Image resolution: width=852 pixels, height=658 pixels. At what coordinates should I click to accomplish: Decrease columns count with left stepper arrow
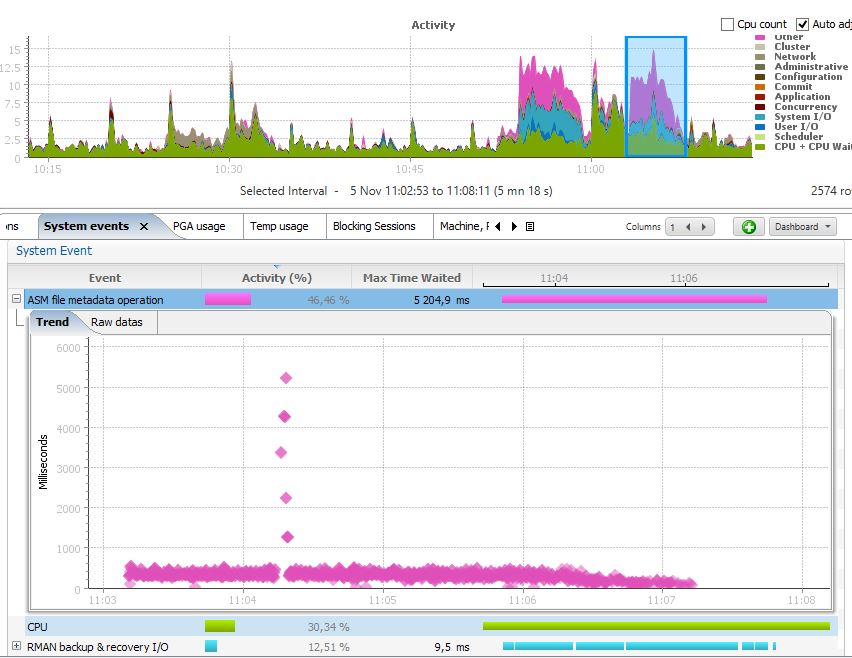(x=689, y=227)
